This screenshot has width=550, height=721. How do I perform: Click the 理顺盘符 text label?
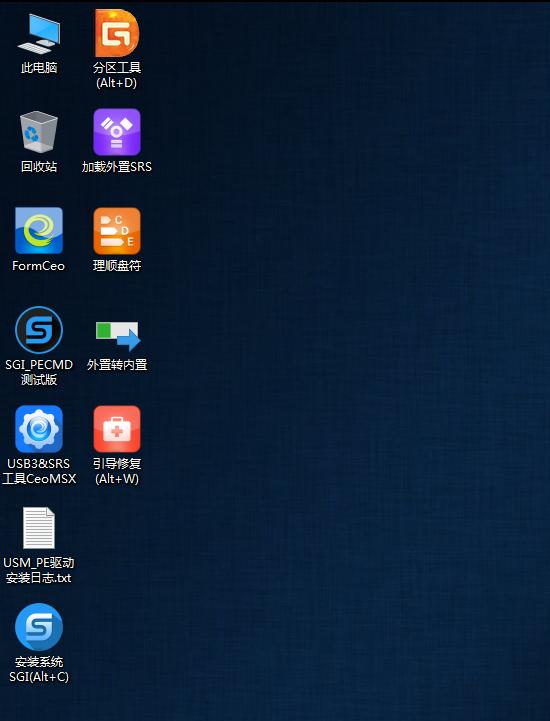117,266
